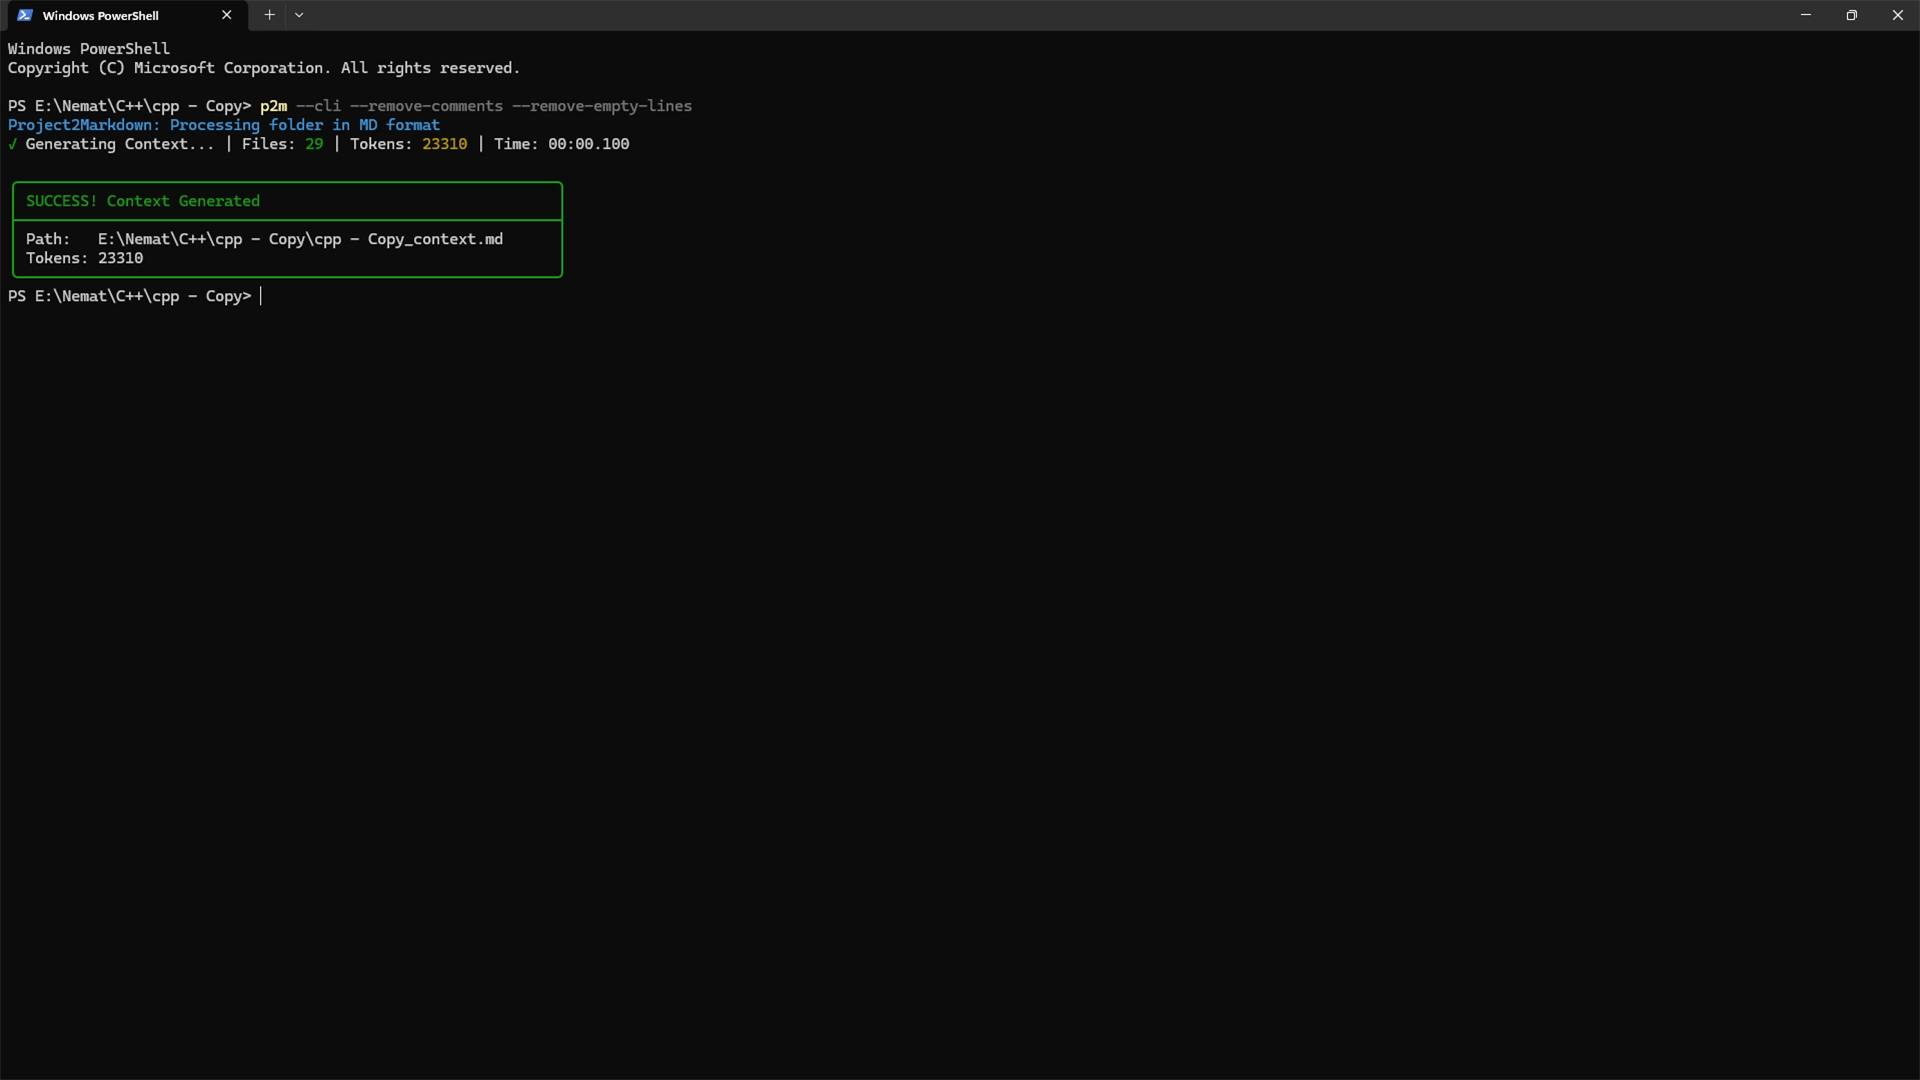The height and width of the screenshot is (1080, 1920).
Task: Click 'SUCCESS! Context Generated' header text
Action: pos(143,201)
